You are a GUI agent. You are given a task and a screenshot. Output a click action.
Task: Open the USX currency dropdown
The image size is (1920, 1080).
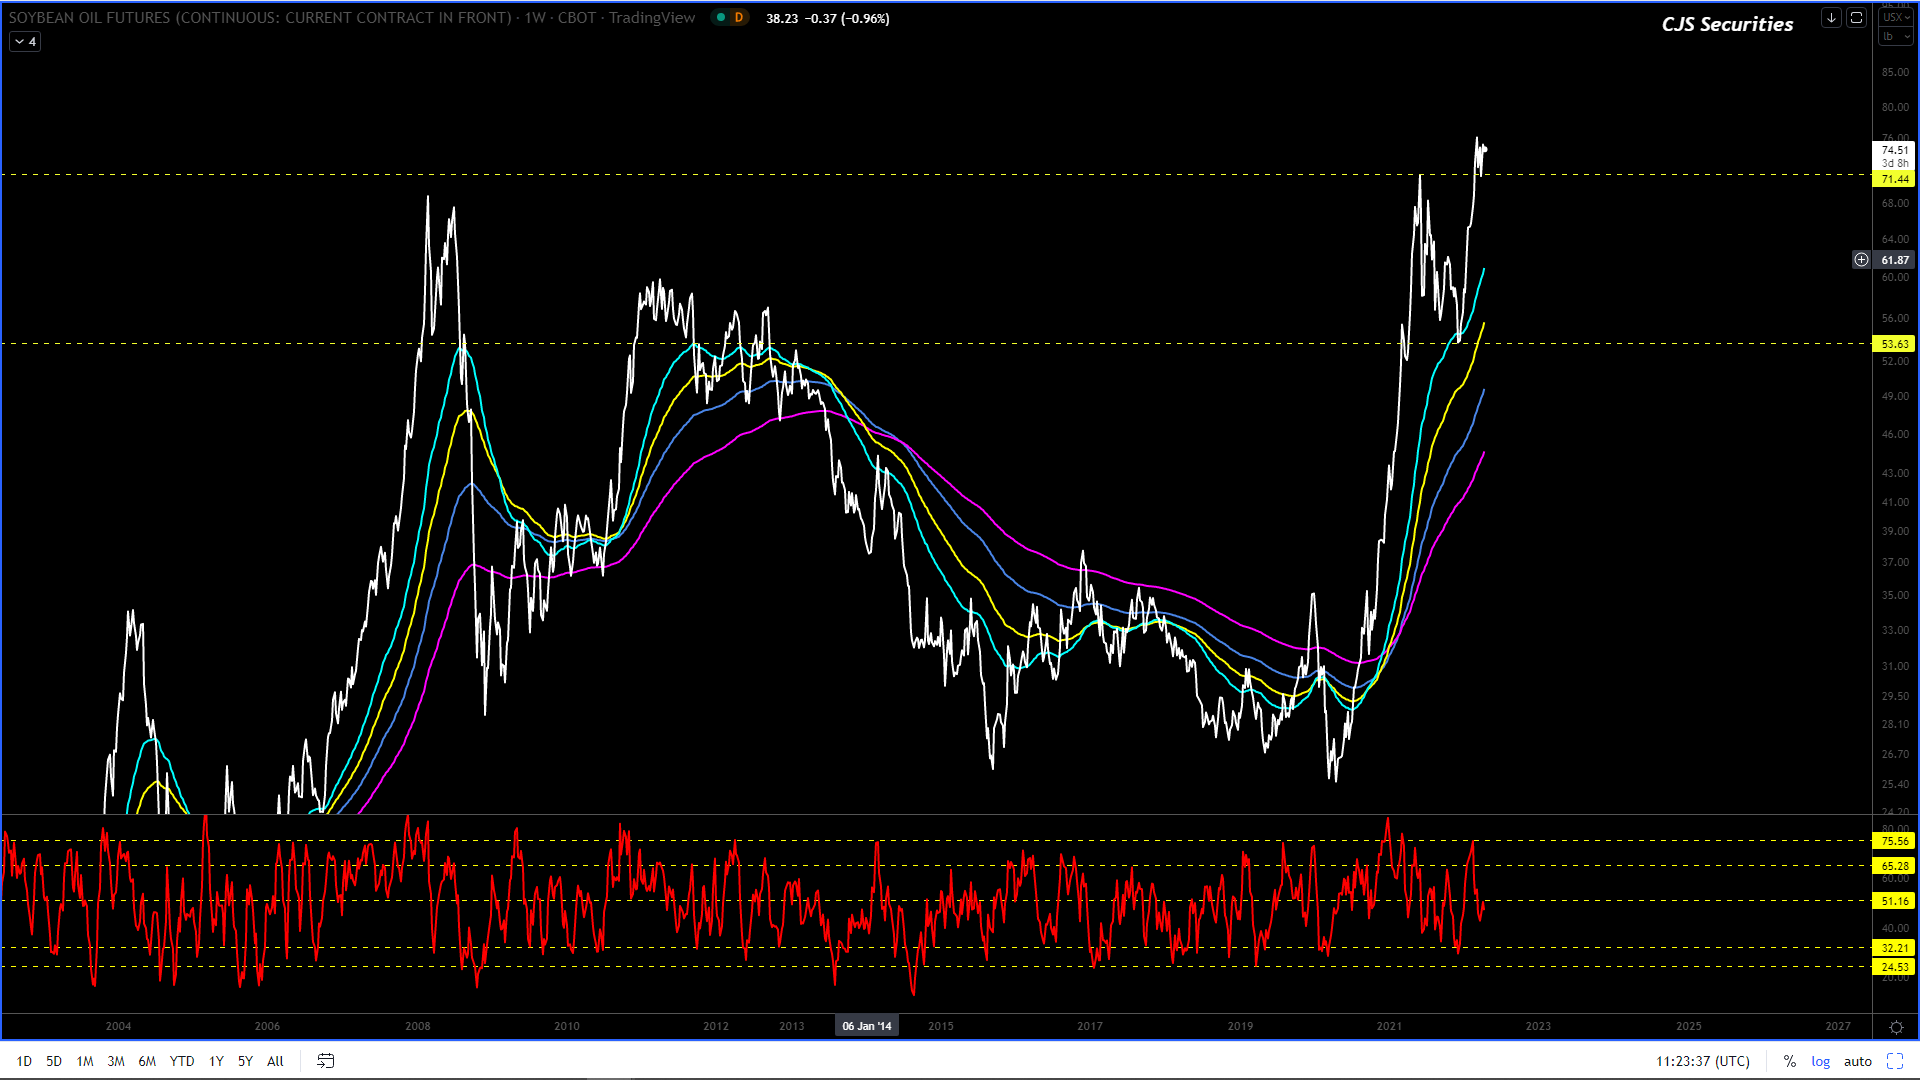point(1895,17)
